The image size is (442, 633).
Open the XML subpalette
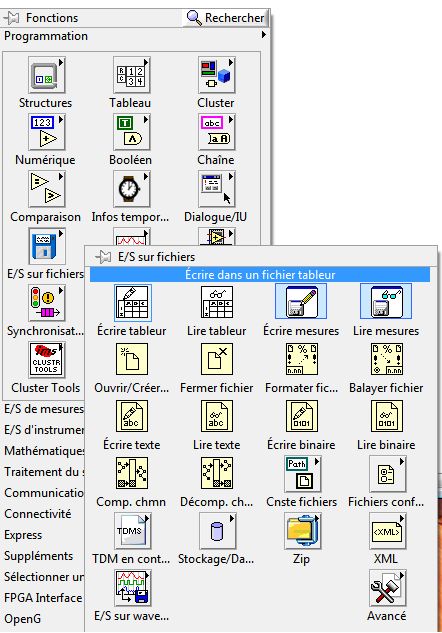point(388,531)
